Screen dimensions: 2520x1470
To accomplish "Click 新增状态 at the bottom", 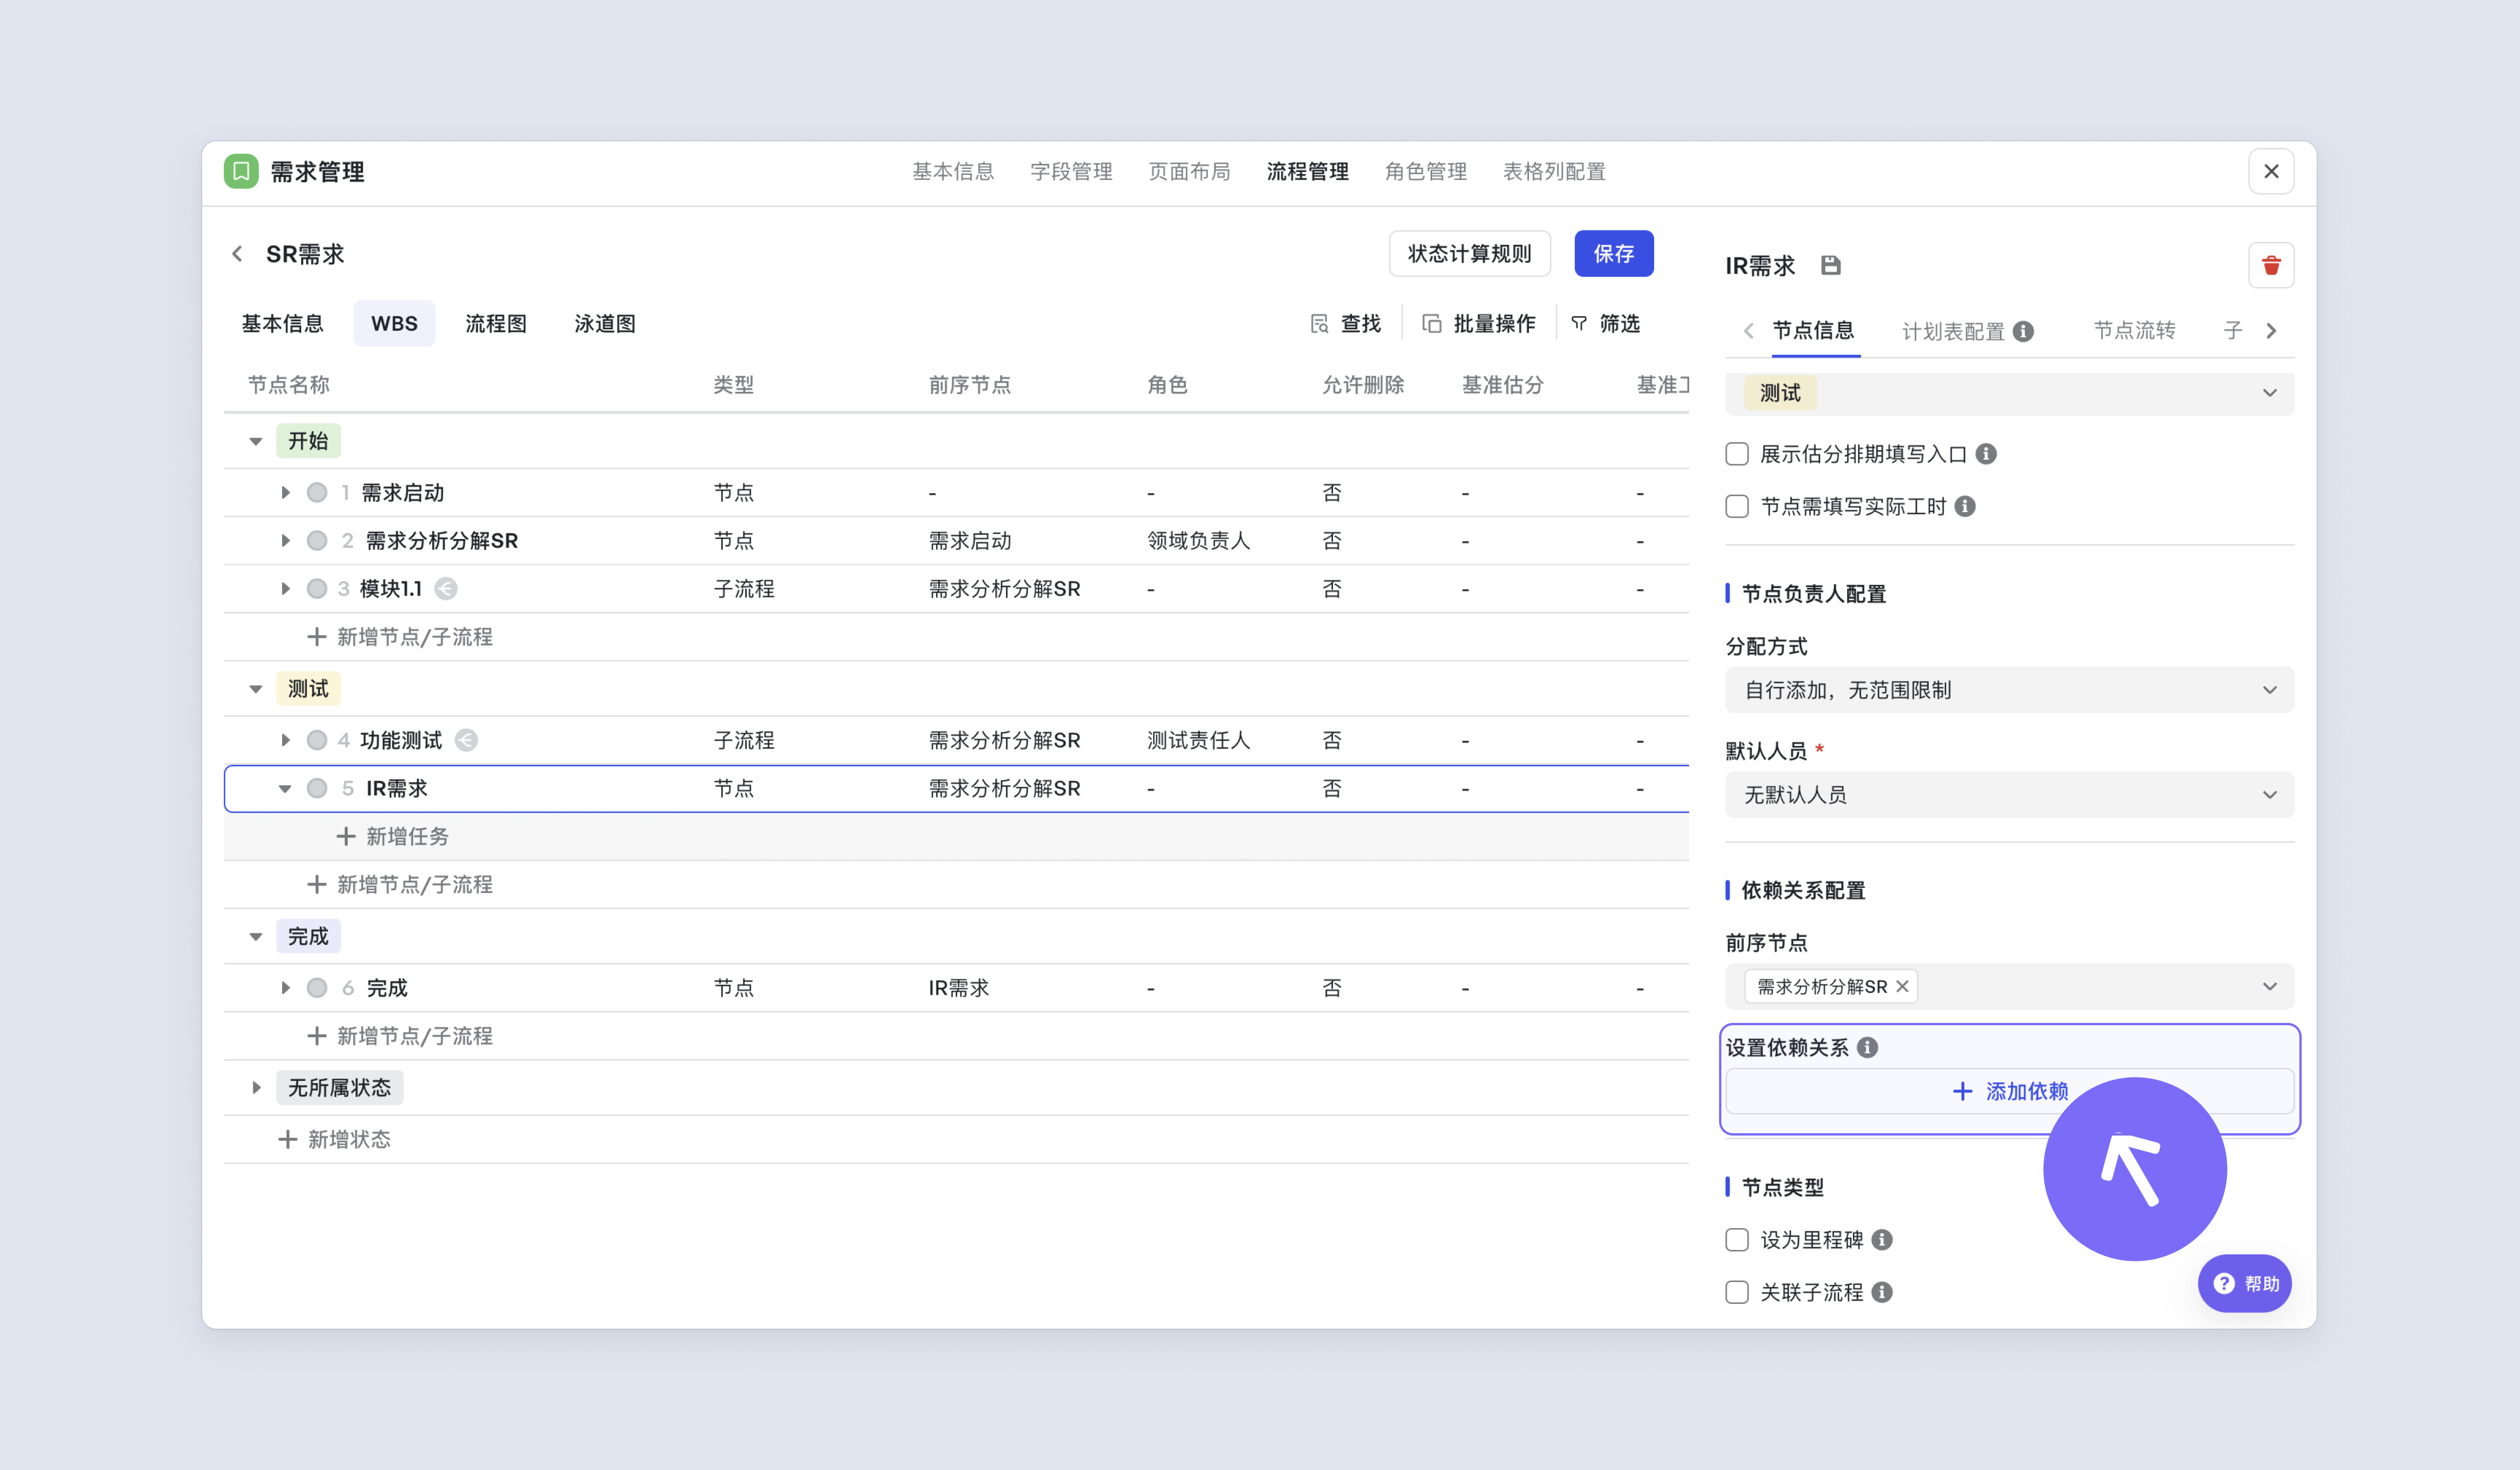I will pos(334,1139).
